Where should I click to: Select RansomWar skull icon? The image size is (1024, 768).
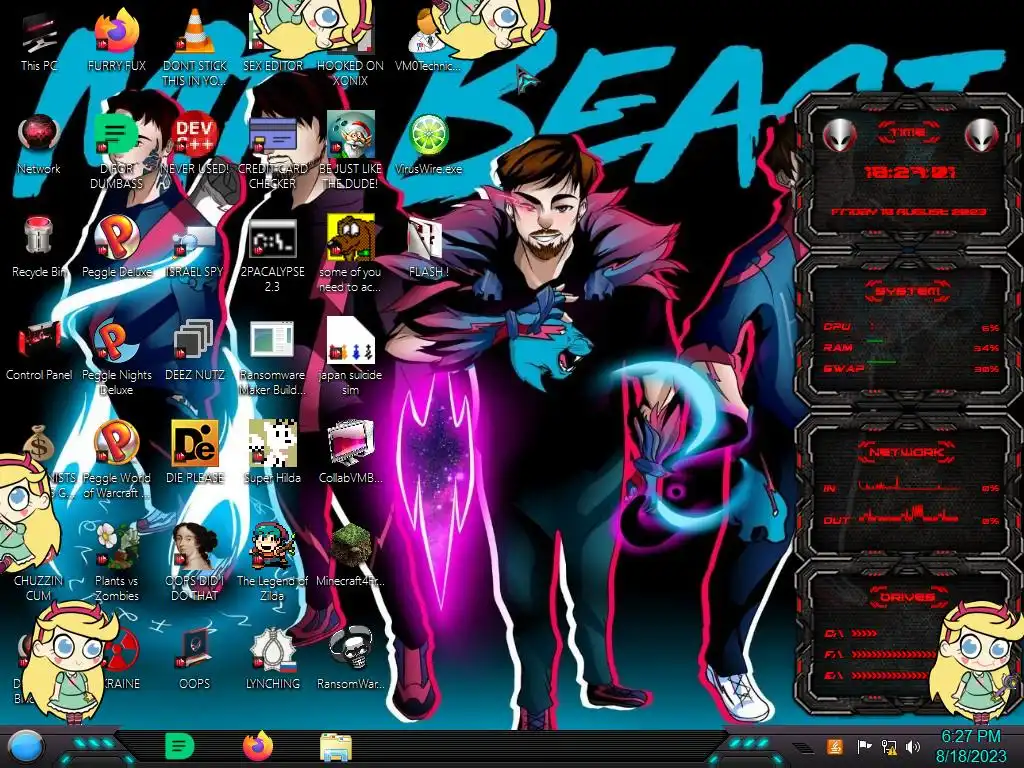tap(350, 660)
